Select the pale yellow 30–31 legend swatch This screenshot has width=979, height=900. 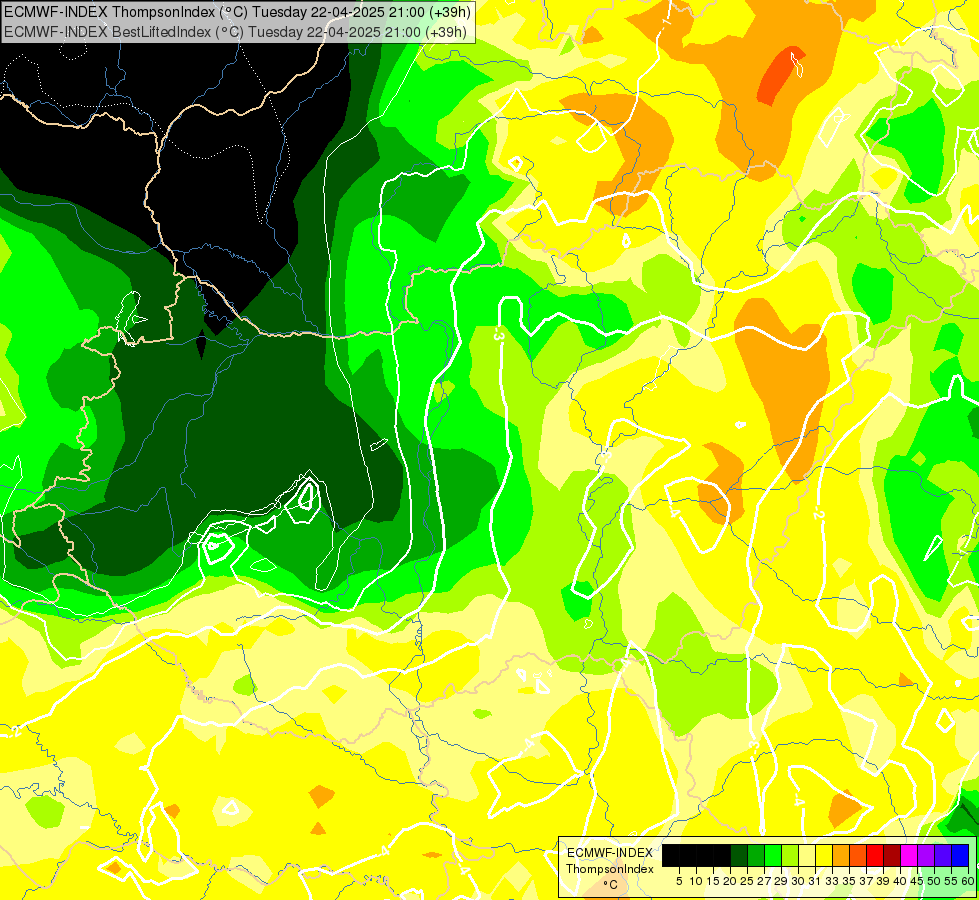pos(807,855)
